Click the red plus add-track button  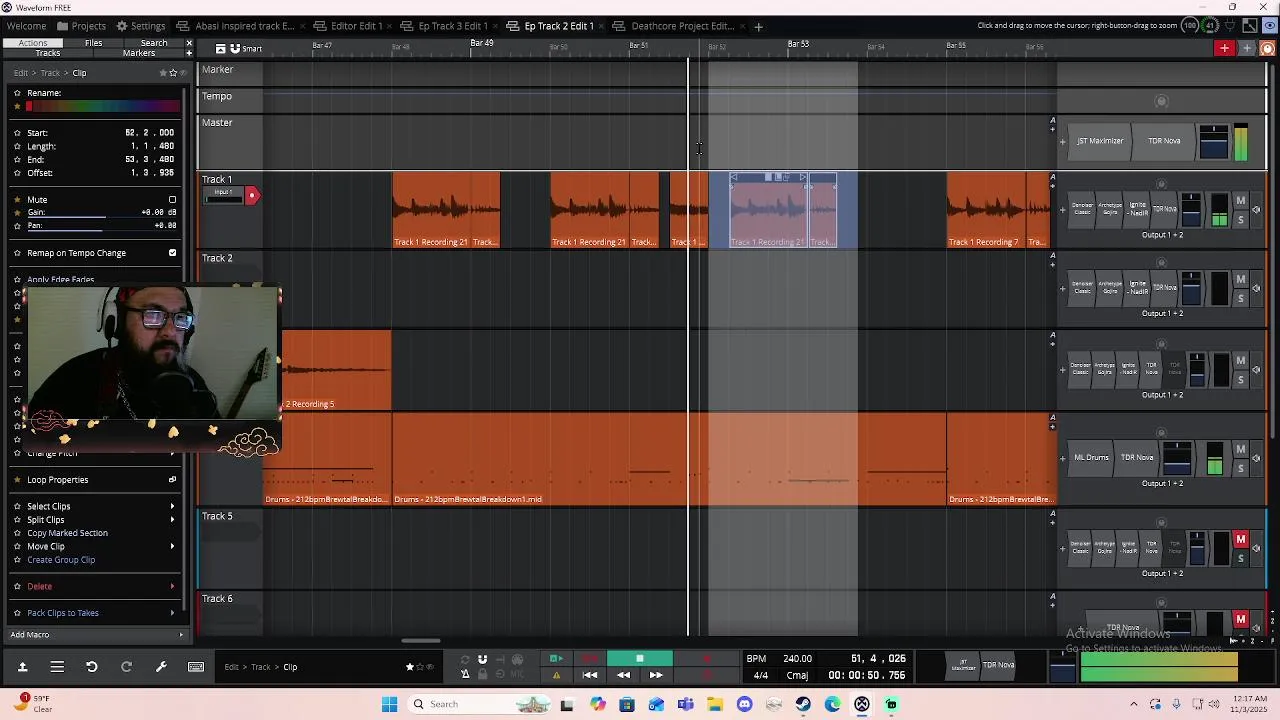1224,48
